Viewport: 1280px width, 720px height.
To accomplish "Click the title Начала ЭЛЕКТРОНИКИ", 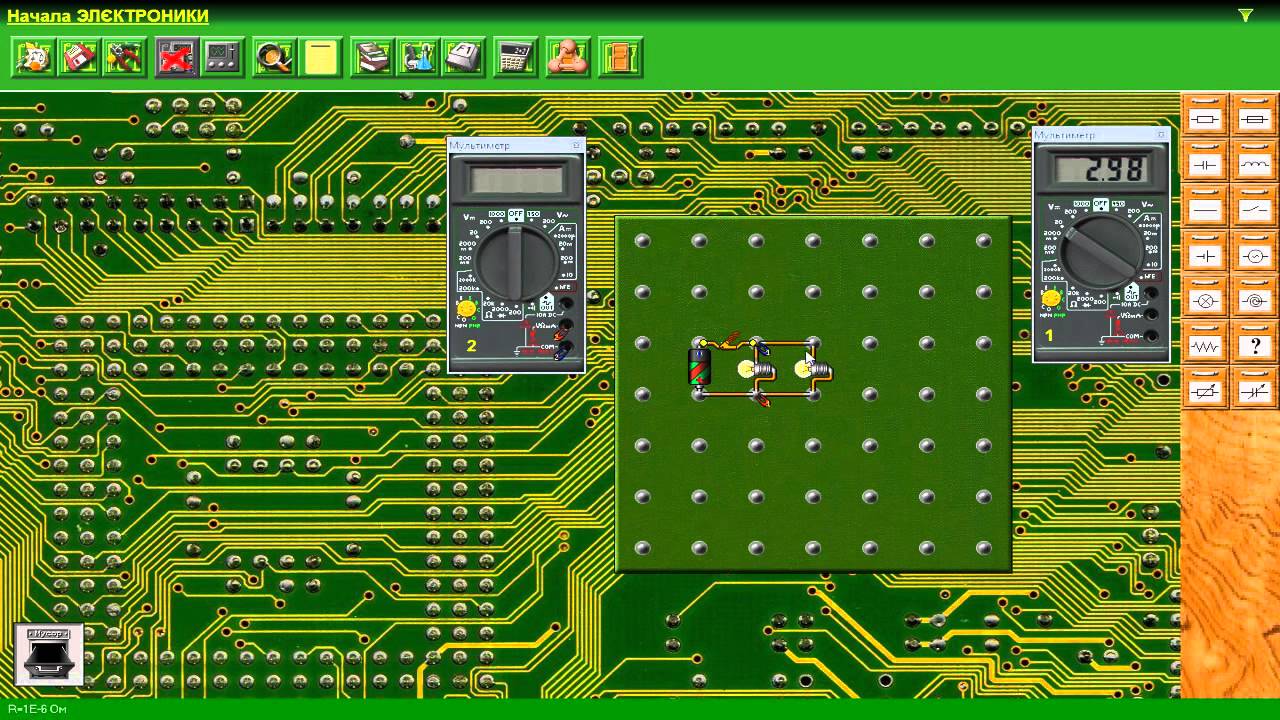I will 108,16.
